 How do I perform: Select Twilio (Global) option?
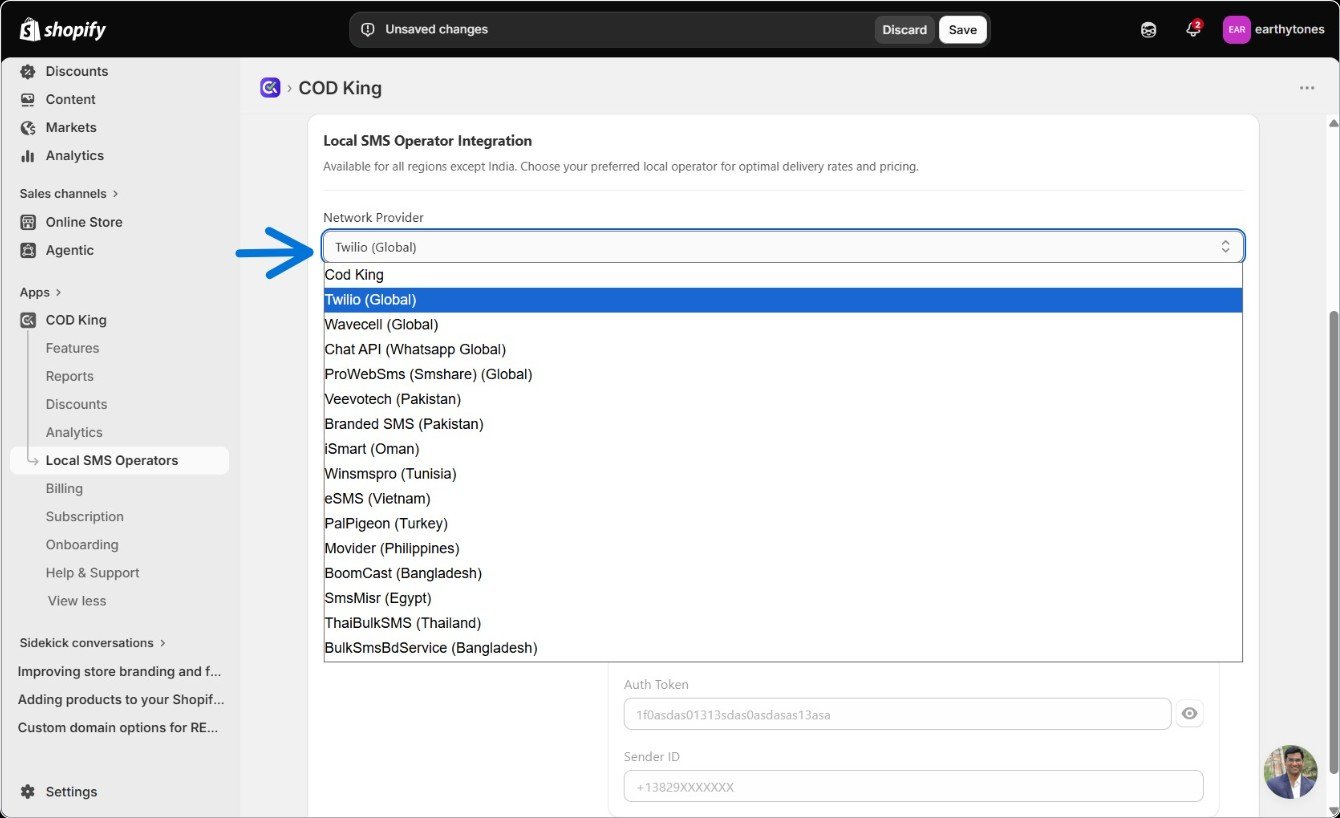tap(783, 300)
